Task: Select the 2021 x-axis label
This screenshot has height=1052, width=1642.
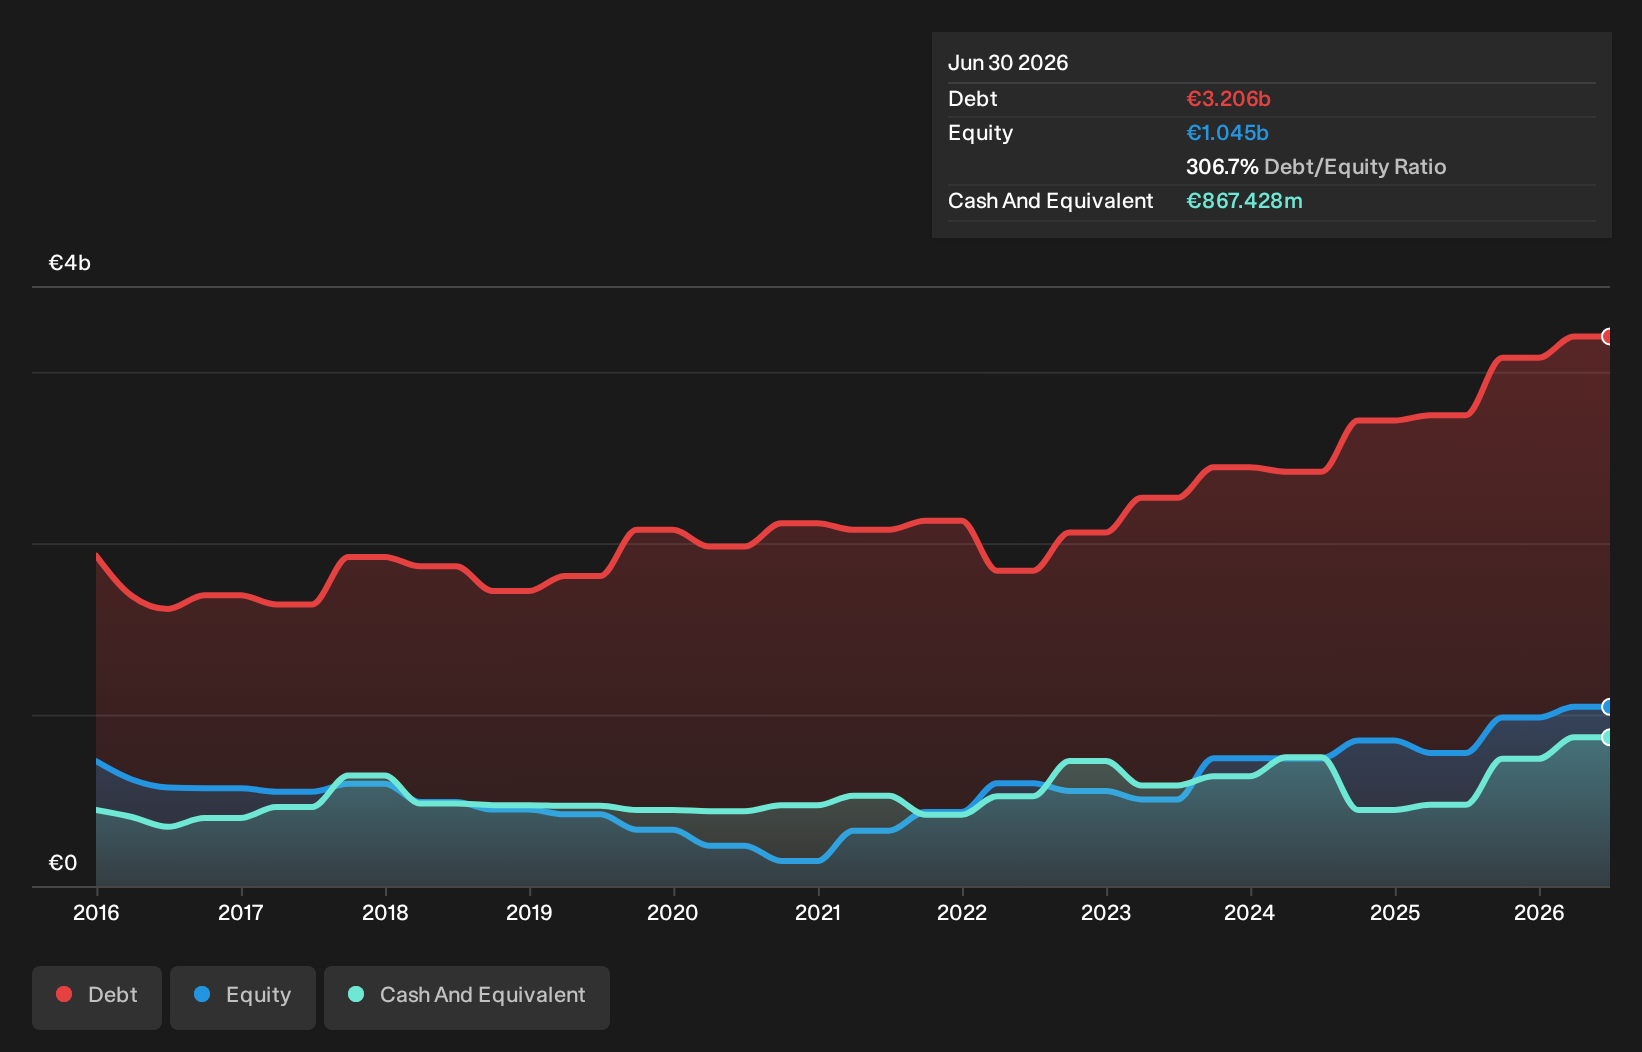Action: (818, 912)
